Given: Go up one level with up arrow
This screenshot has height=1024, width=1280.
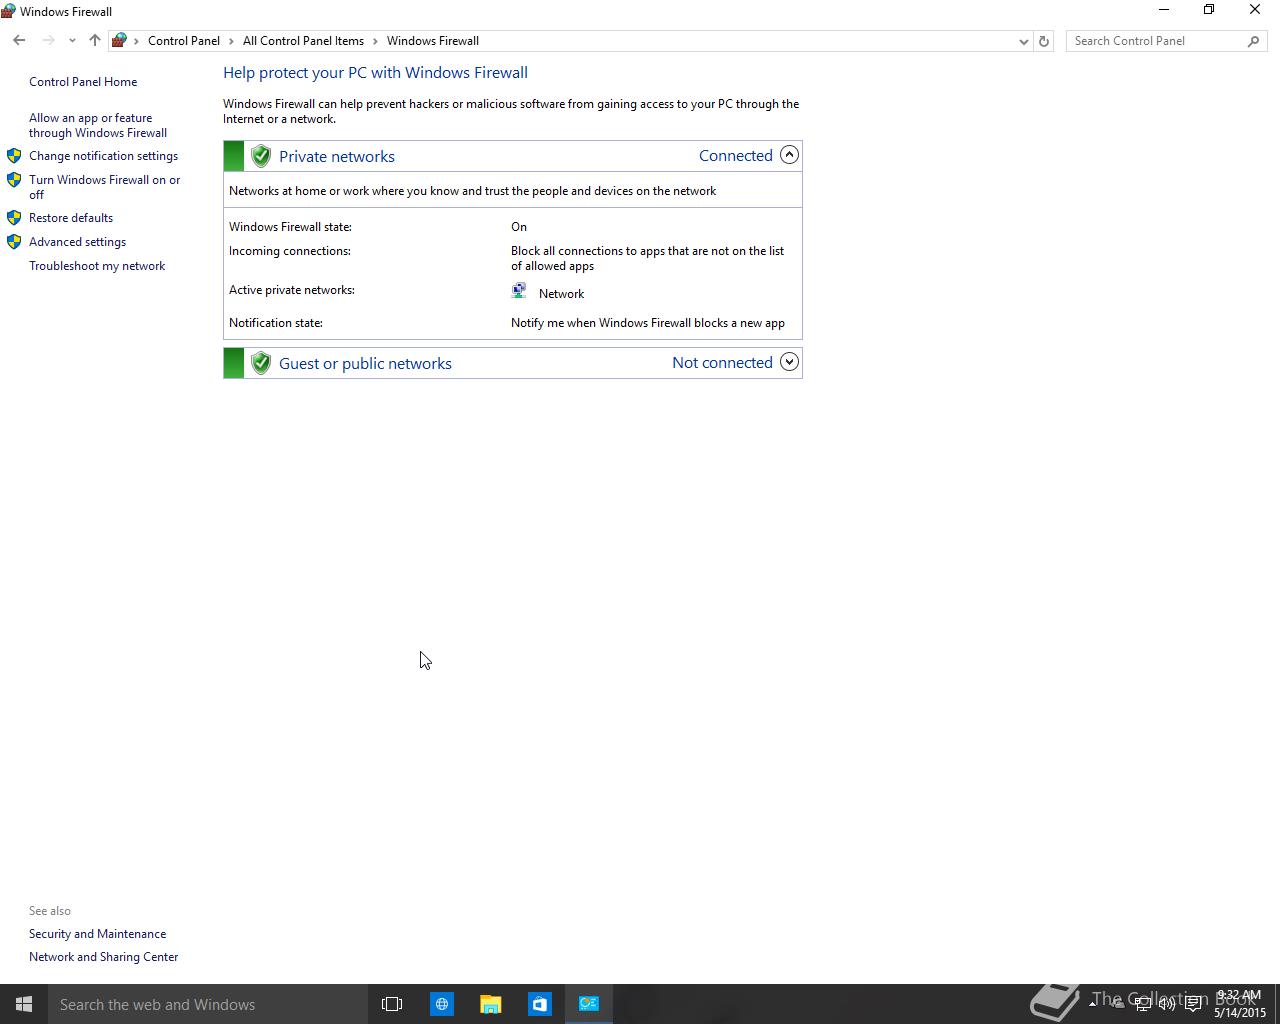Looking at the screenshot, I should 95,41.
